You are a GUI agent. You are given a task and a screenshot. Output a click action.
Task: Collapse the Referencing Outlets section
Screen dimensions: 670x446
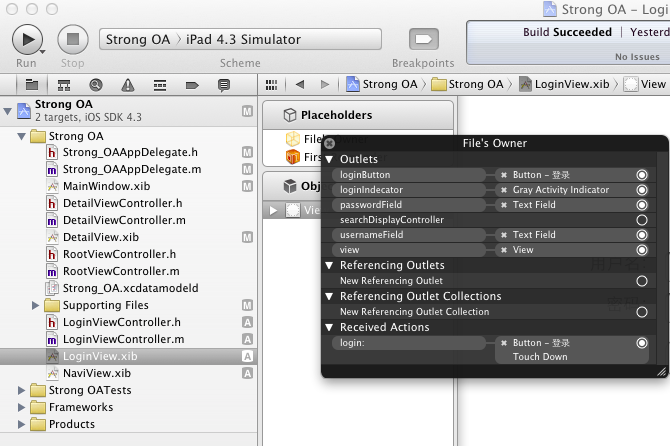click(x=329, y=265)
